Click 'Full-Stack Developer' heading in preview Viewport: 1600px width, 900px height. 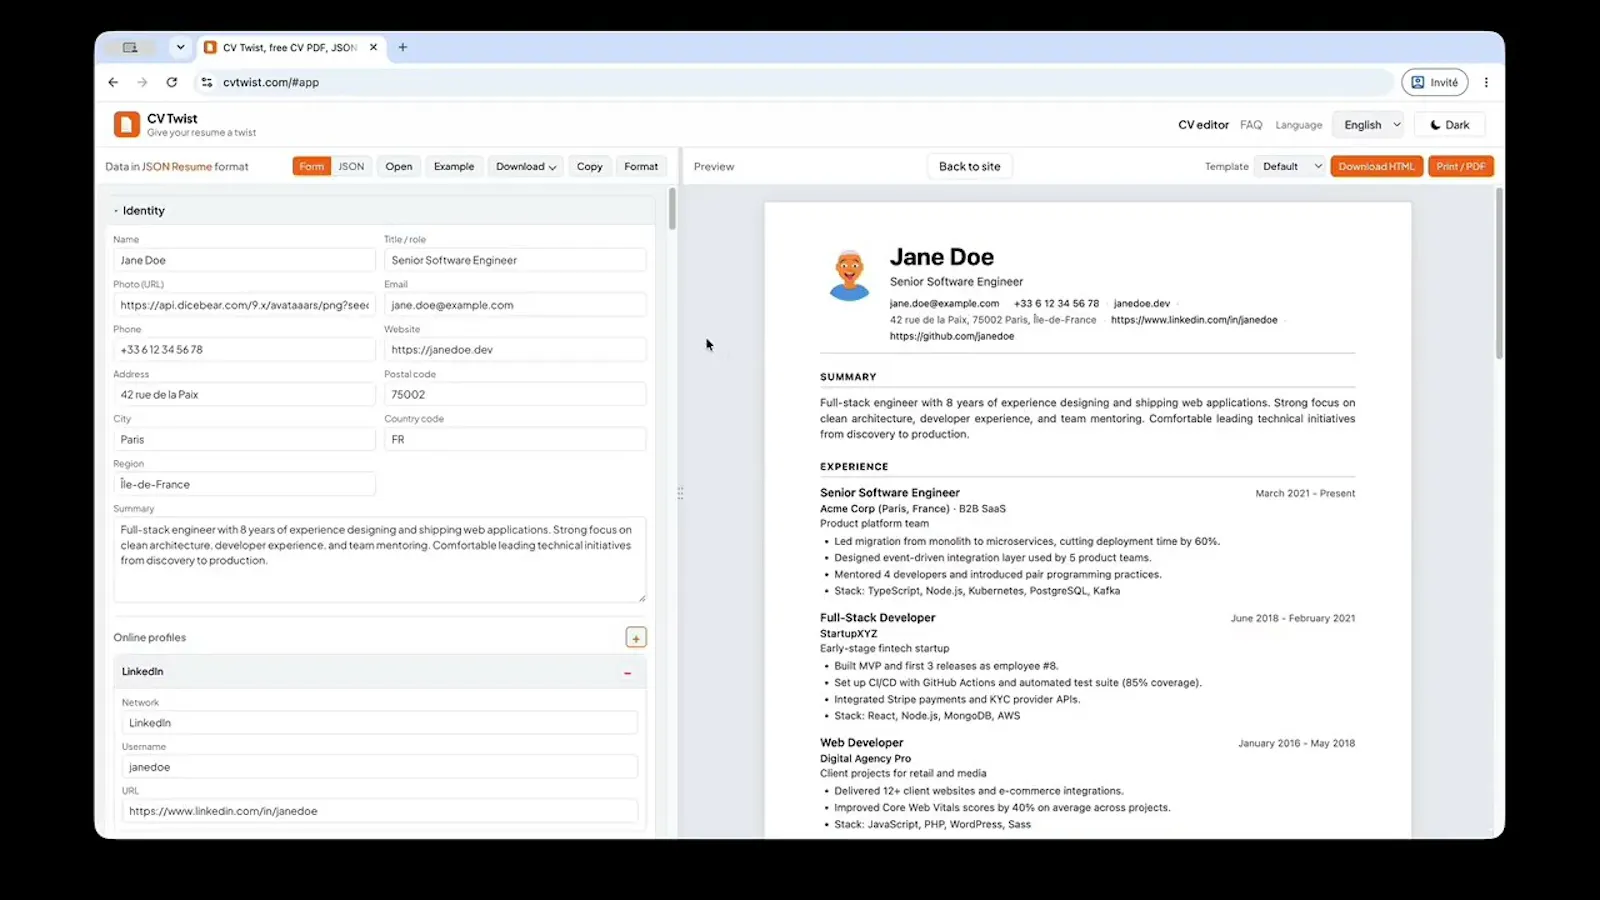point(877,618)
